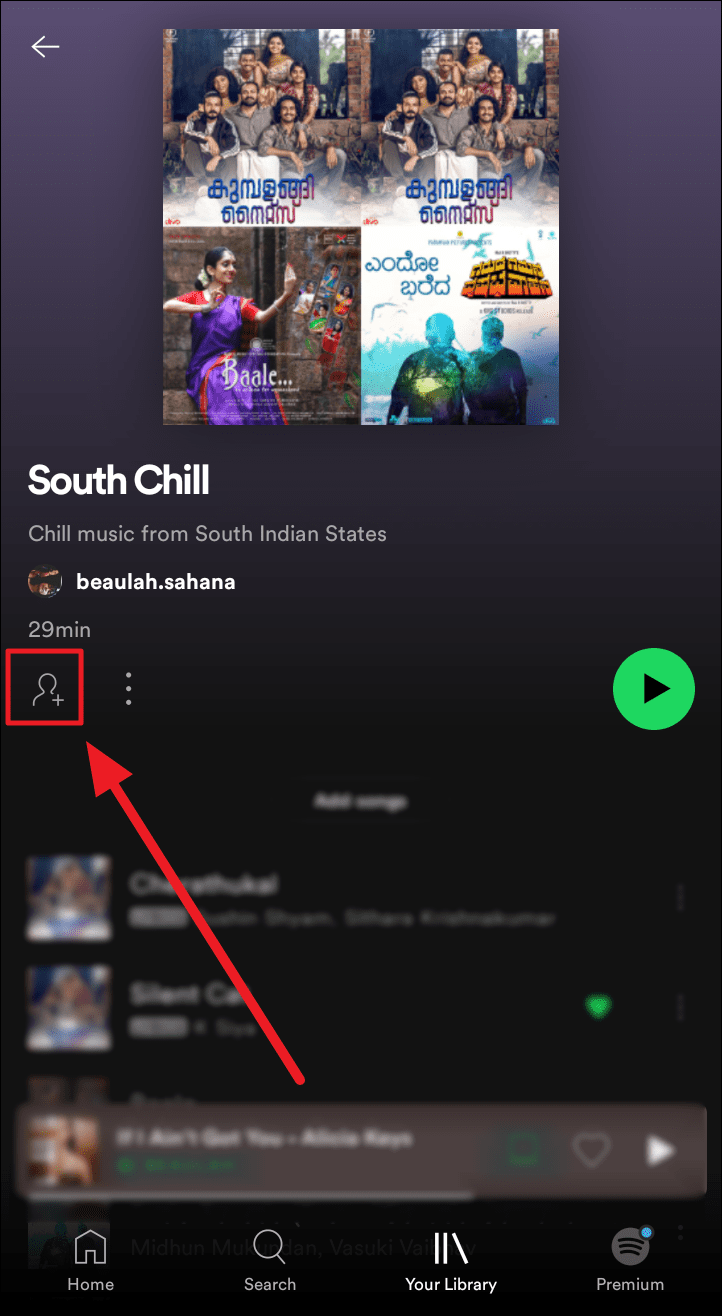Open devices available icon in mini player
This screenshot has height=1316, width=722.
click(521, 1150)
